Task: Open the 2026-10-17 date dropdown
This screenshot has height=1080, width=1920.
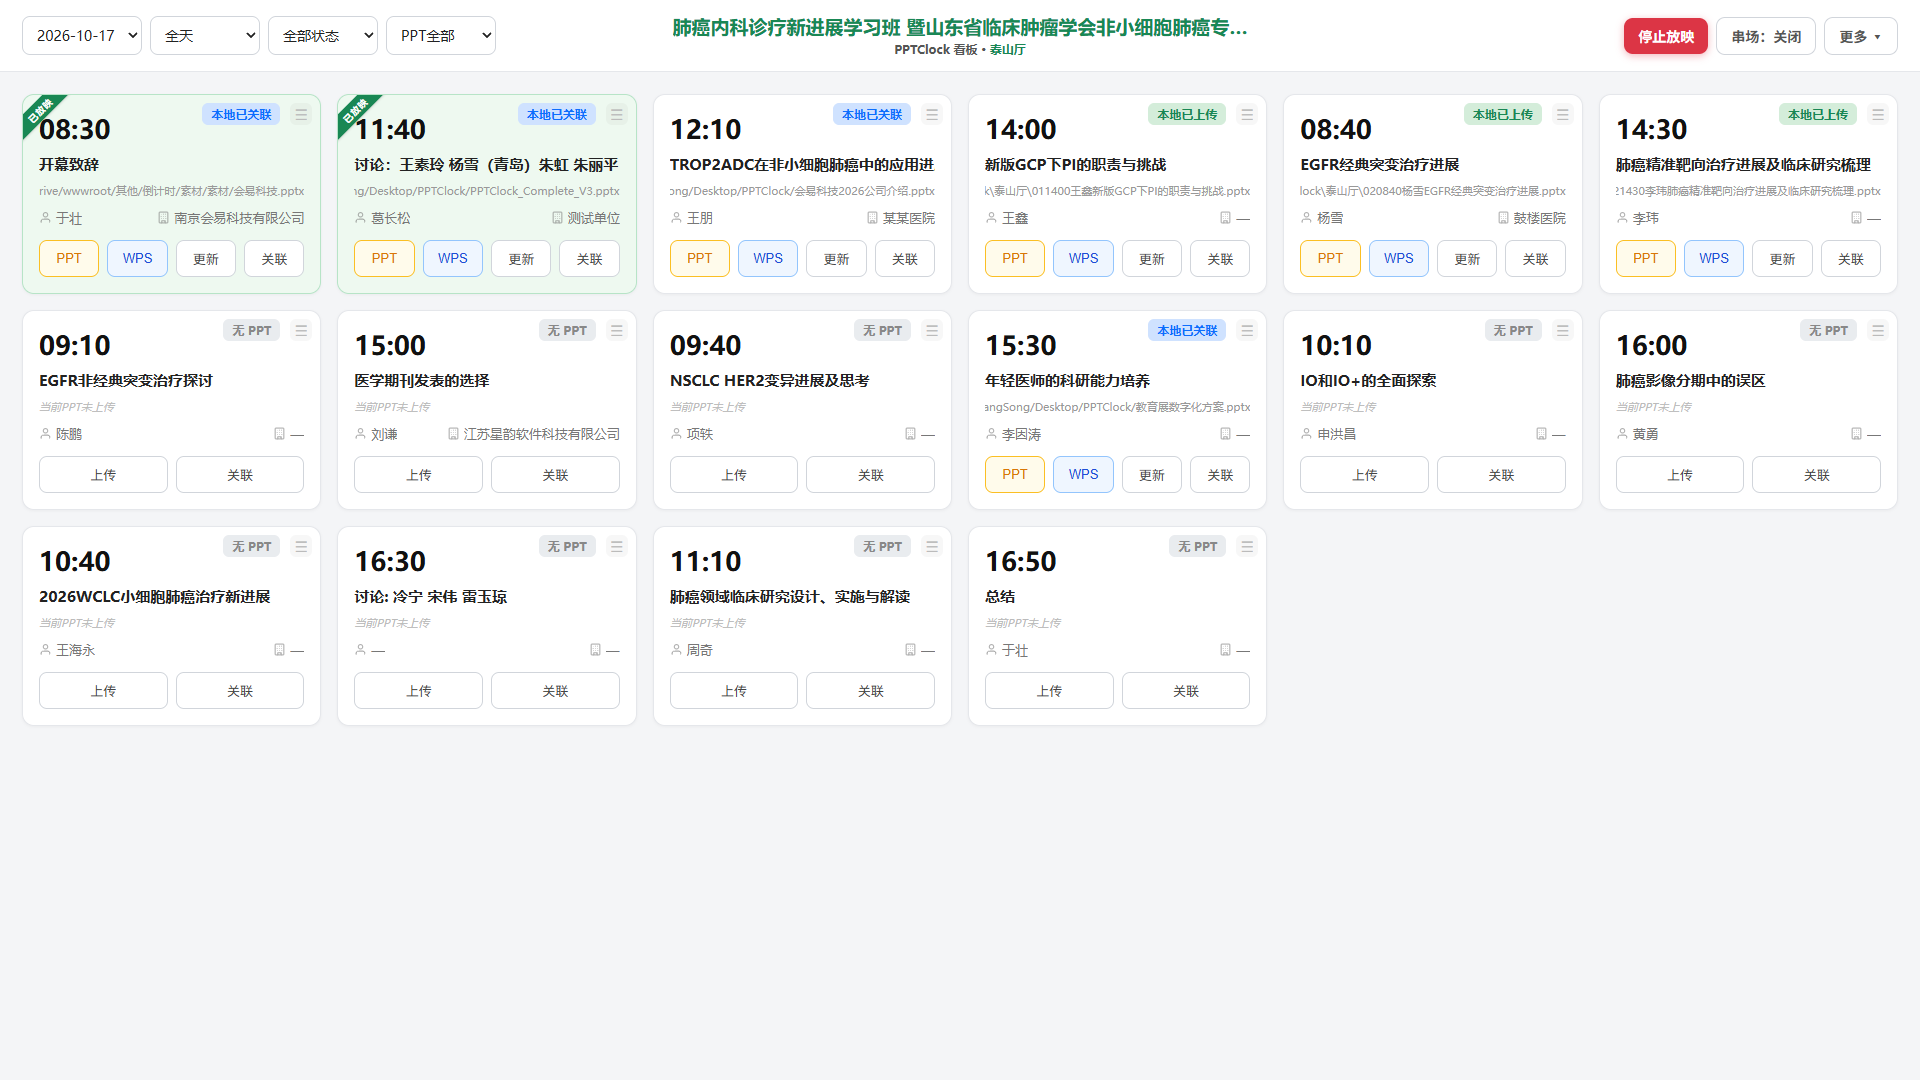Action: pyautogui.click(x=82, y=36)
